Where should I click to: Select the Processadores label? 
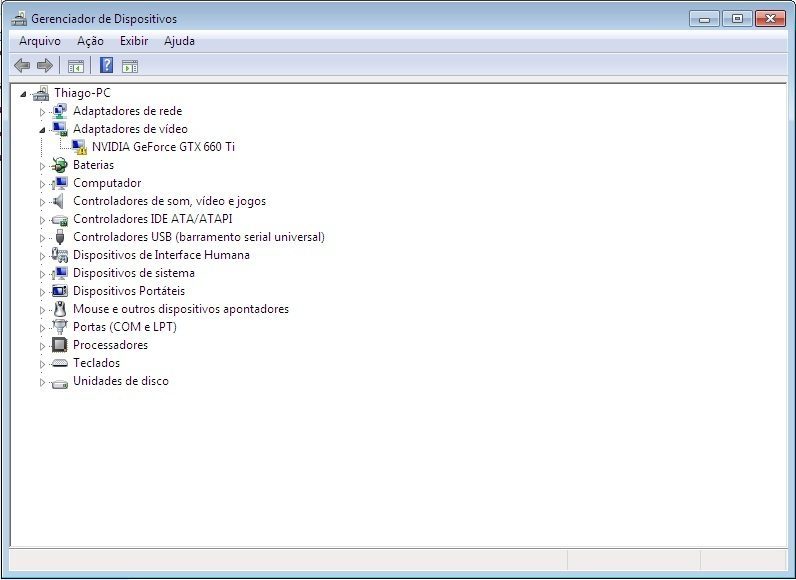pyautogui.click(x=110, y=345)
